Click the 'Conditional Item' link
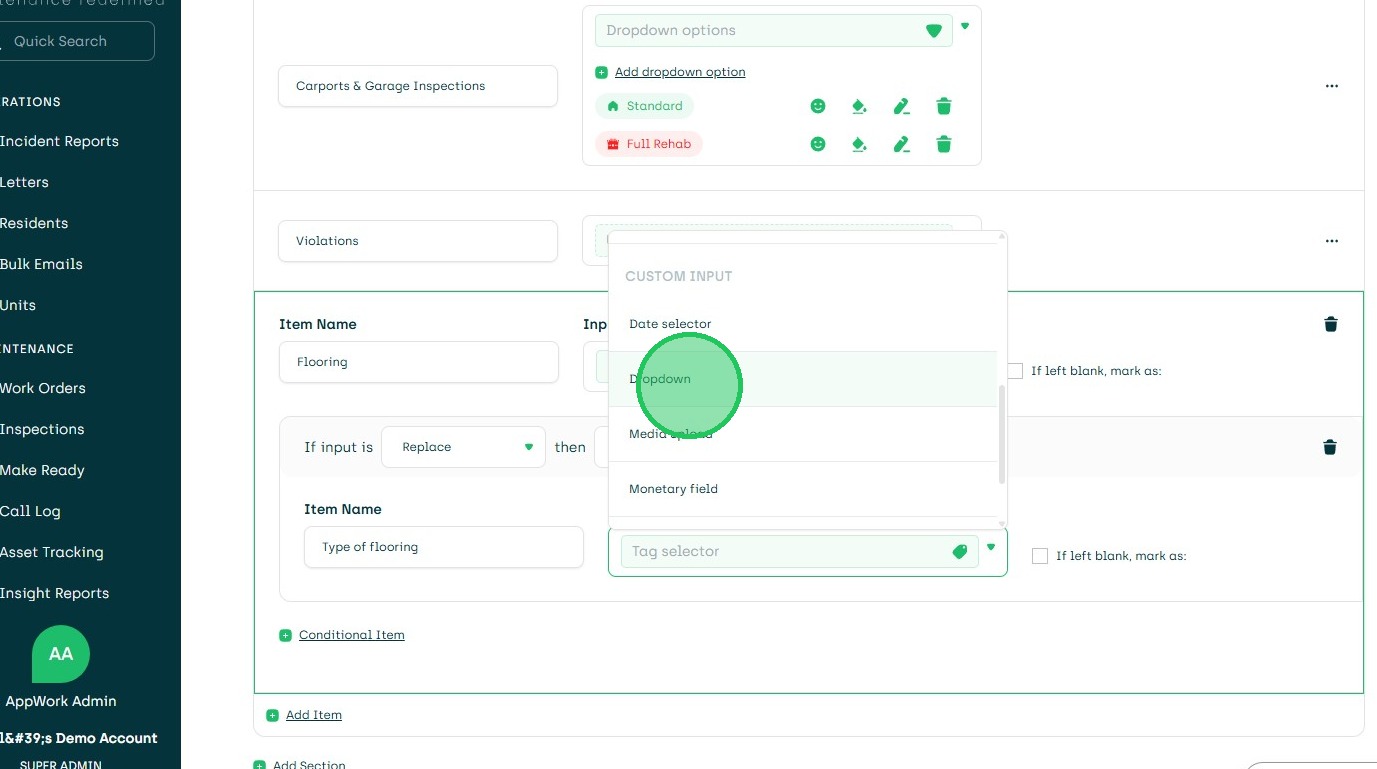 (351, 635)
